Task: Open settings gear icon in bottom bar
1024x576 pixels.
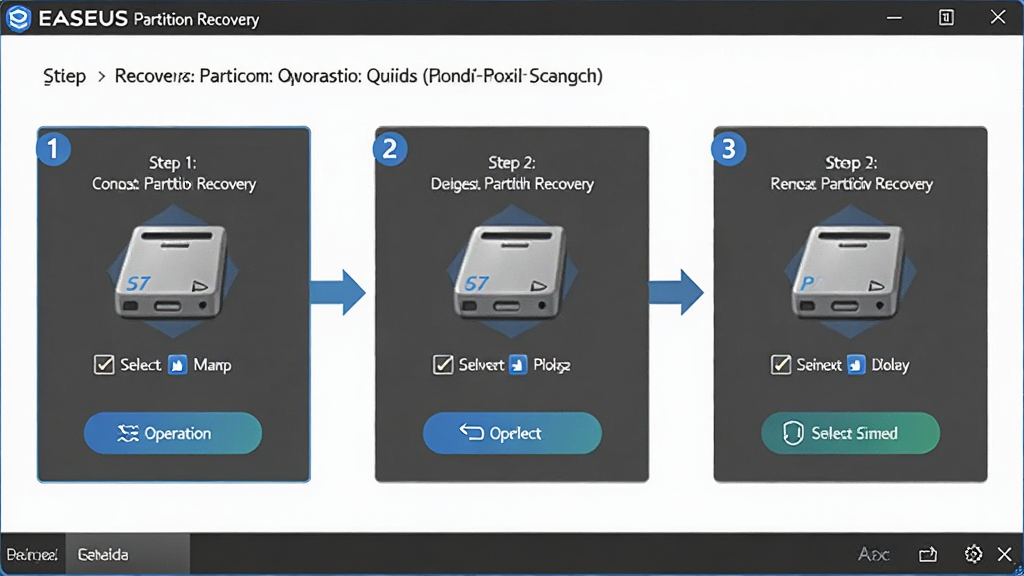Action: click(973, 554)
